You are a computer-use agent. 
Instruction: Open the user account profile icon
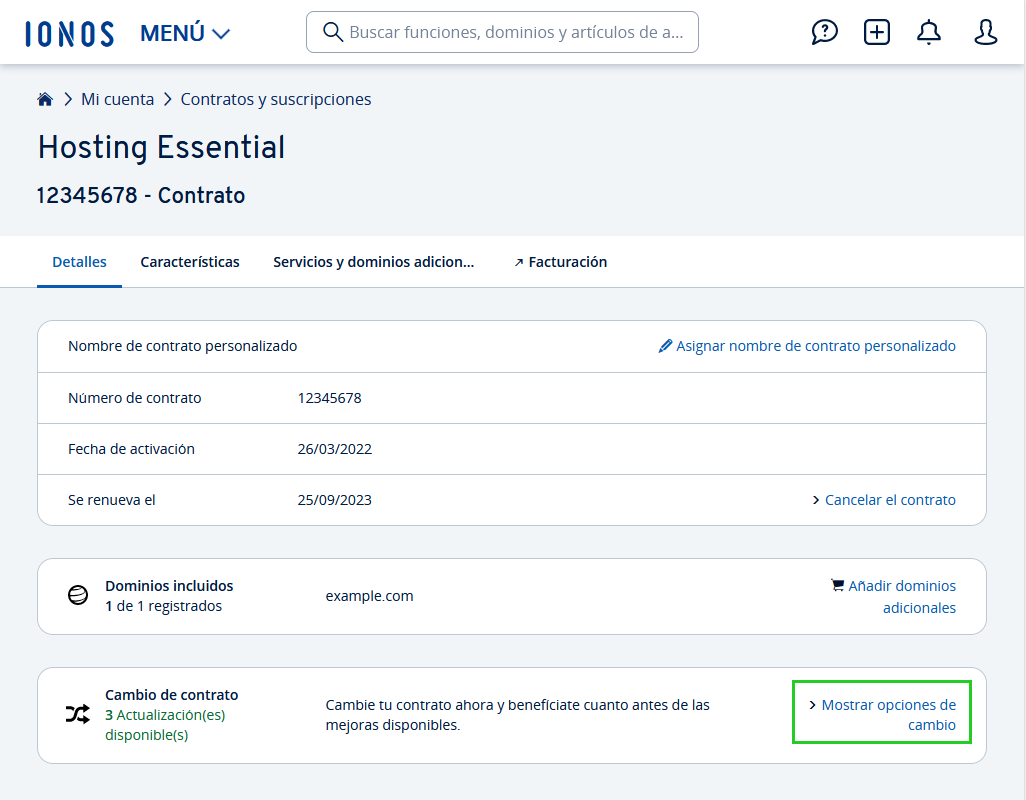(985, 32)
